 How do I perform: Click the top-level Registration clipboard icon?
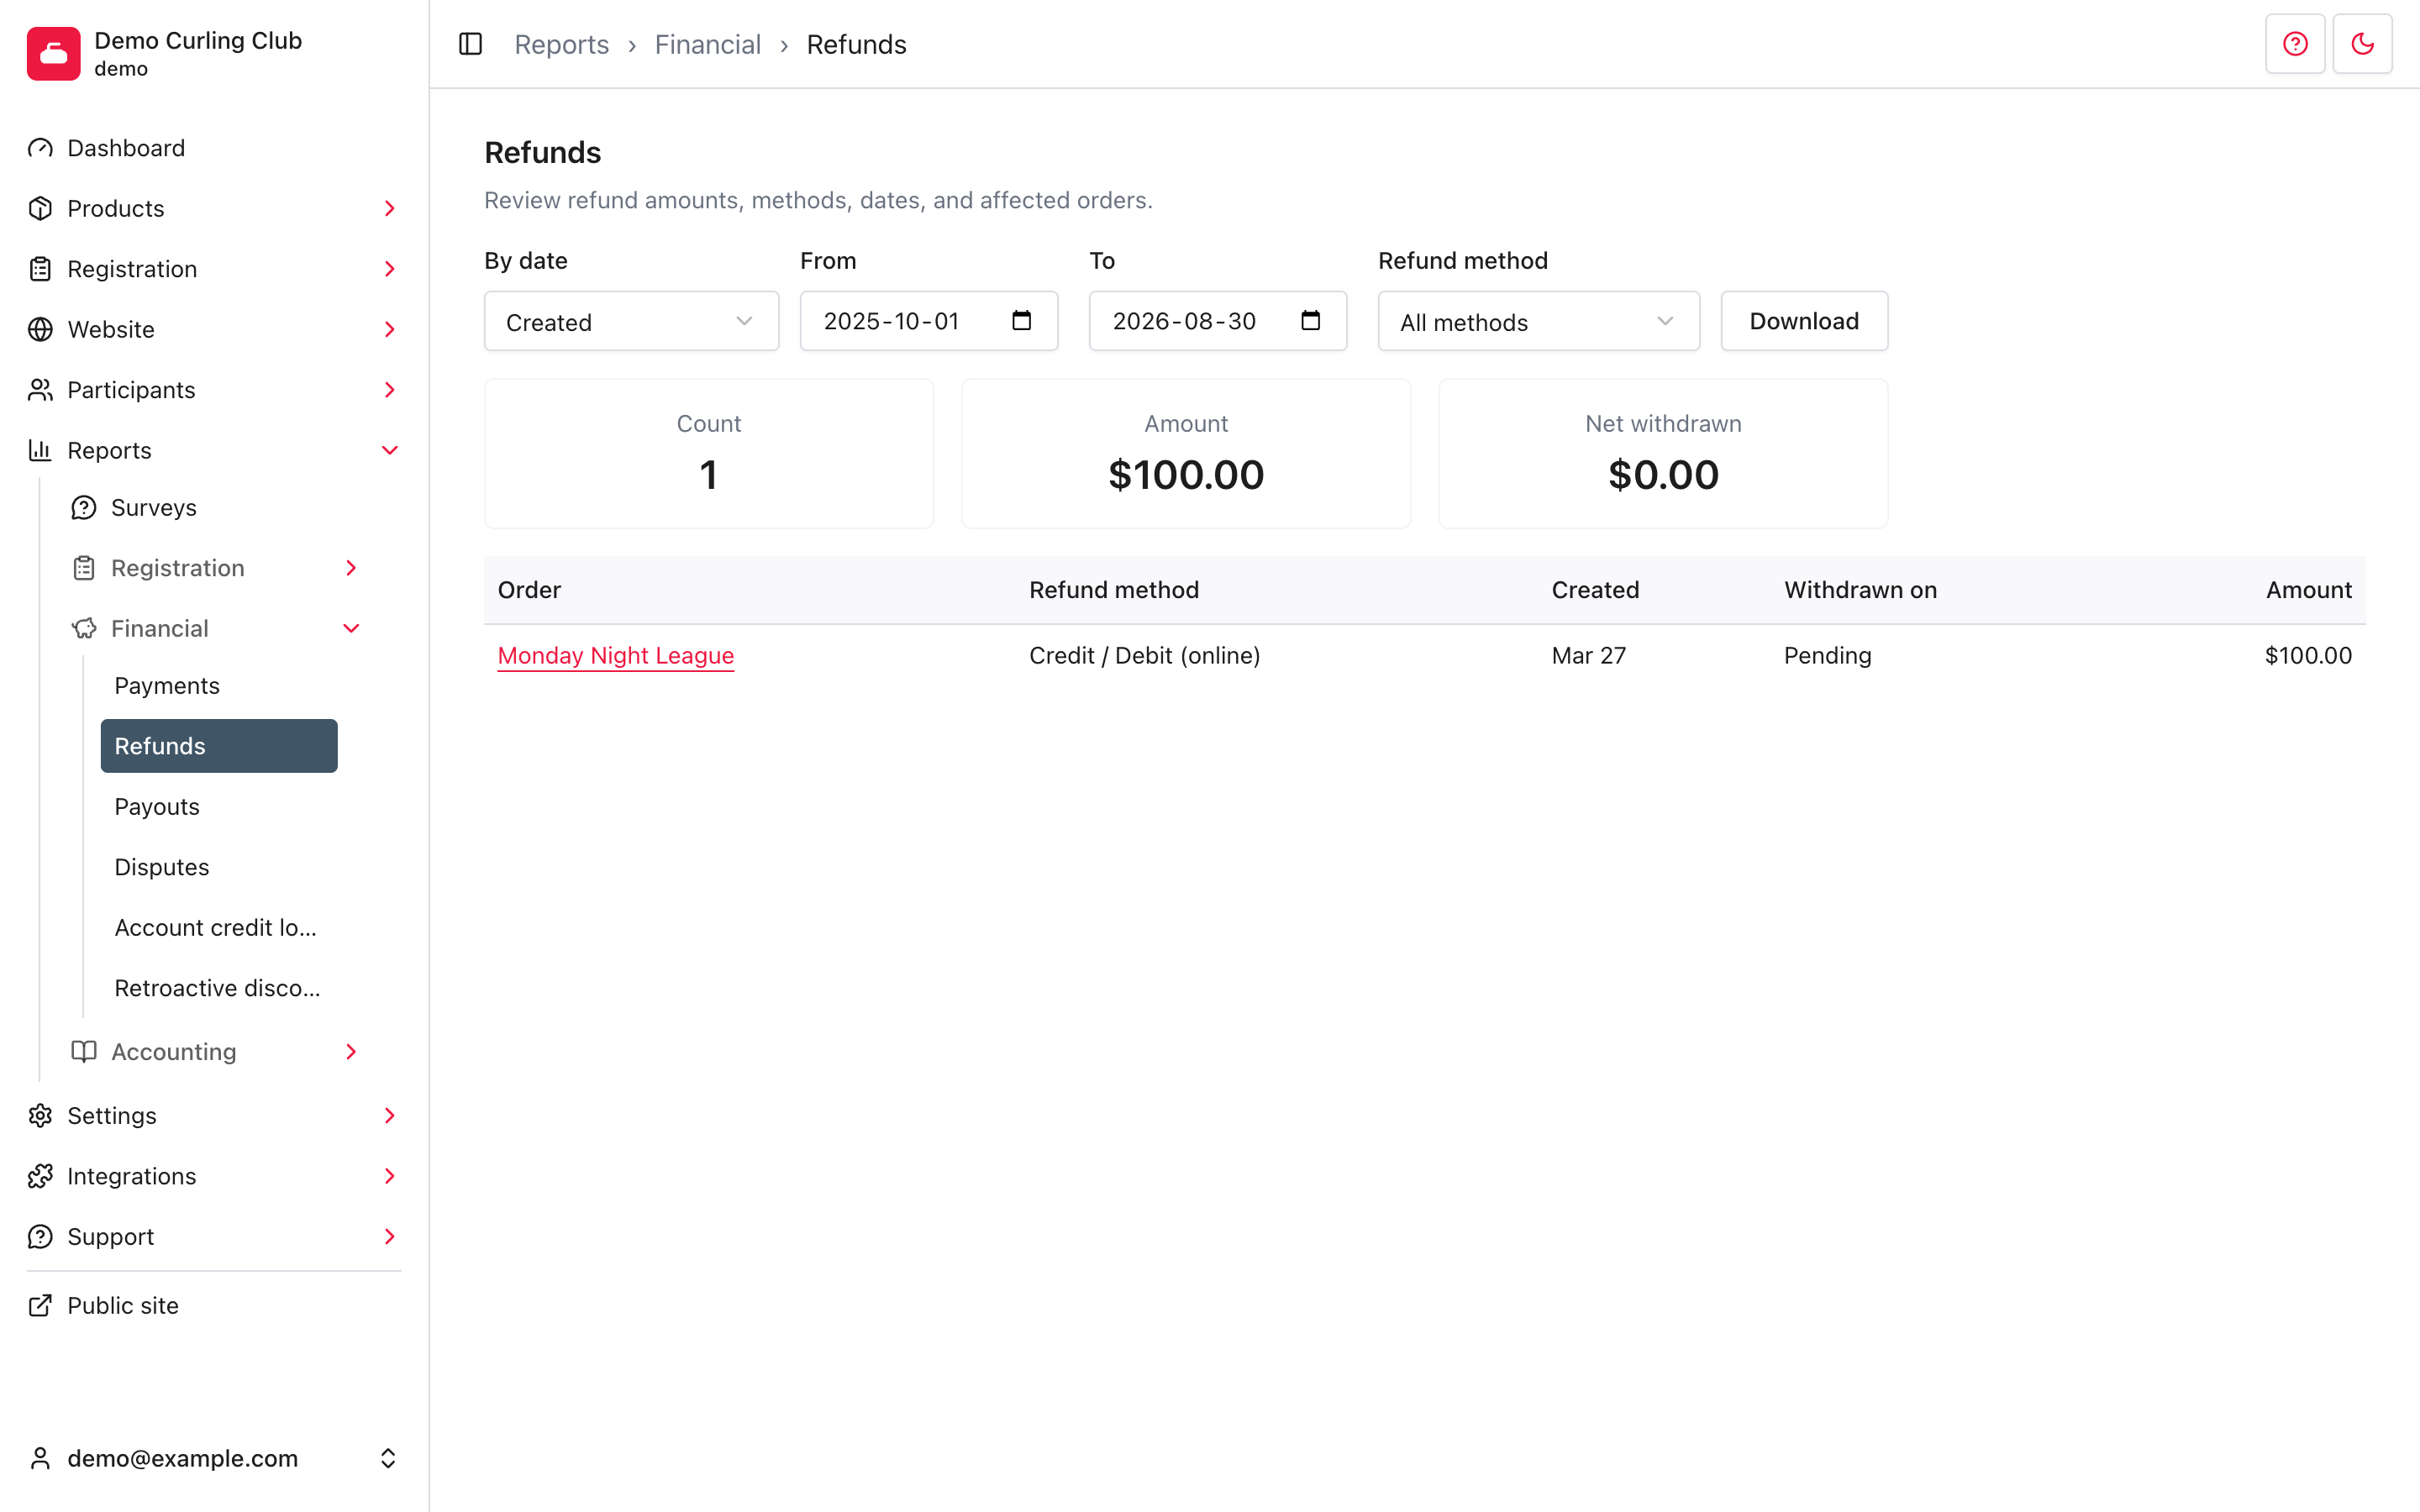pos(40,269)
